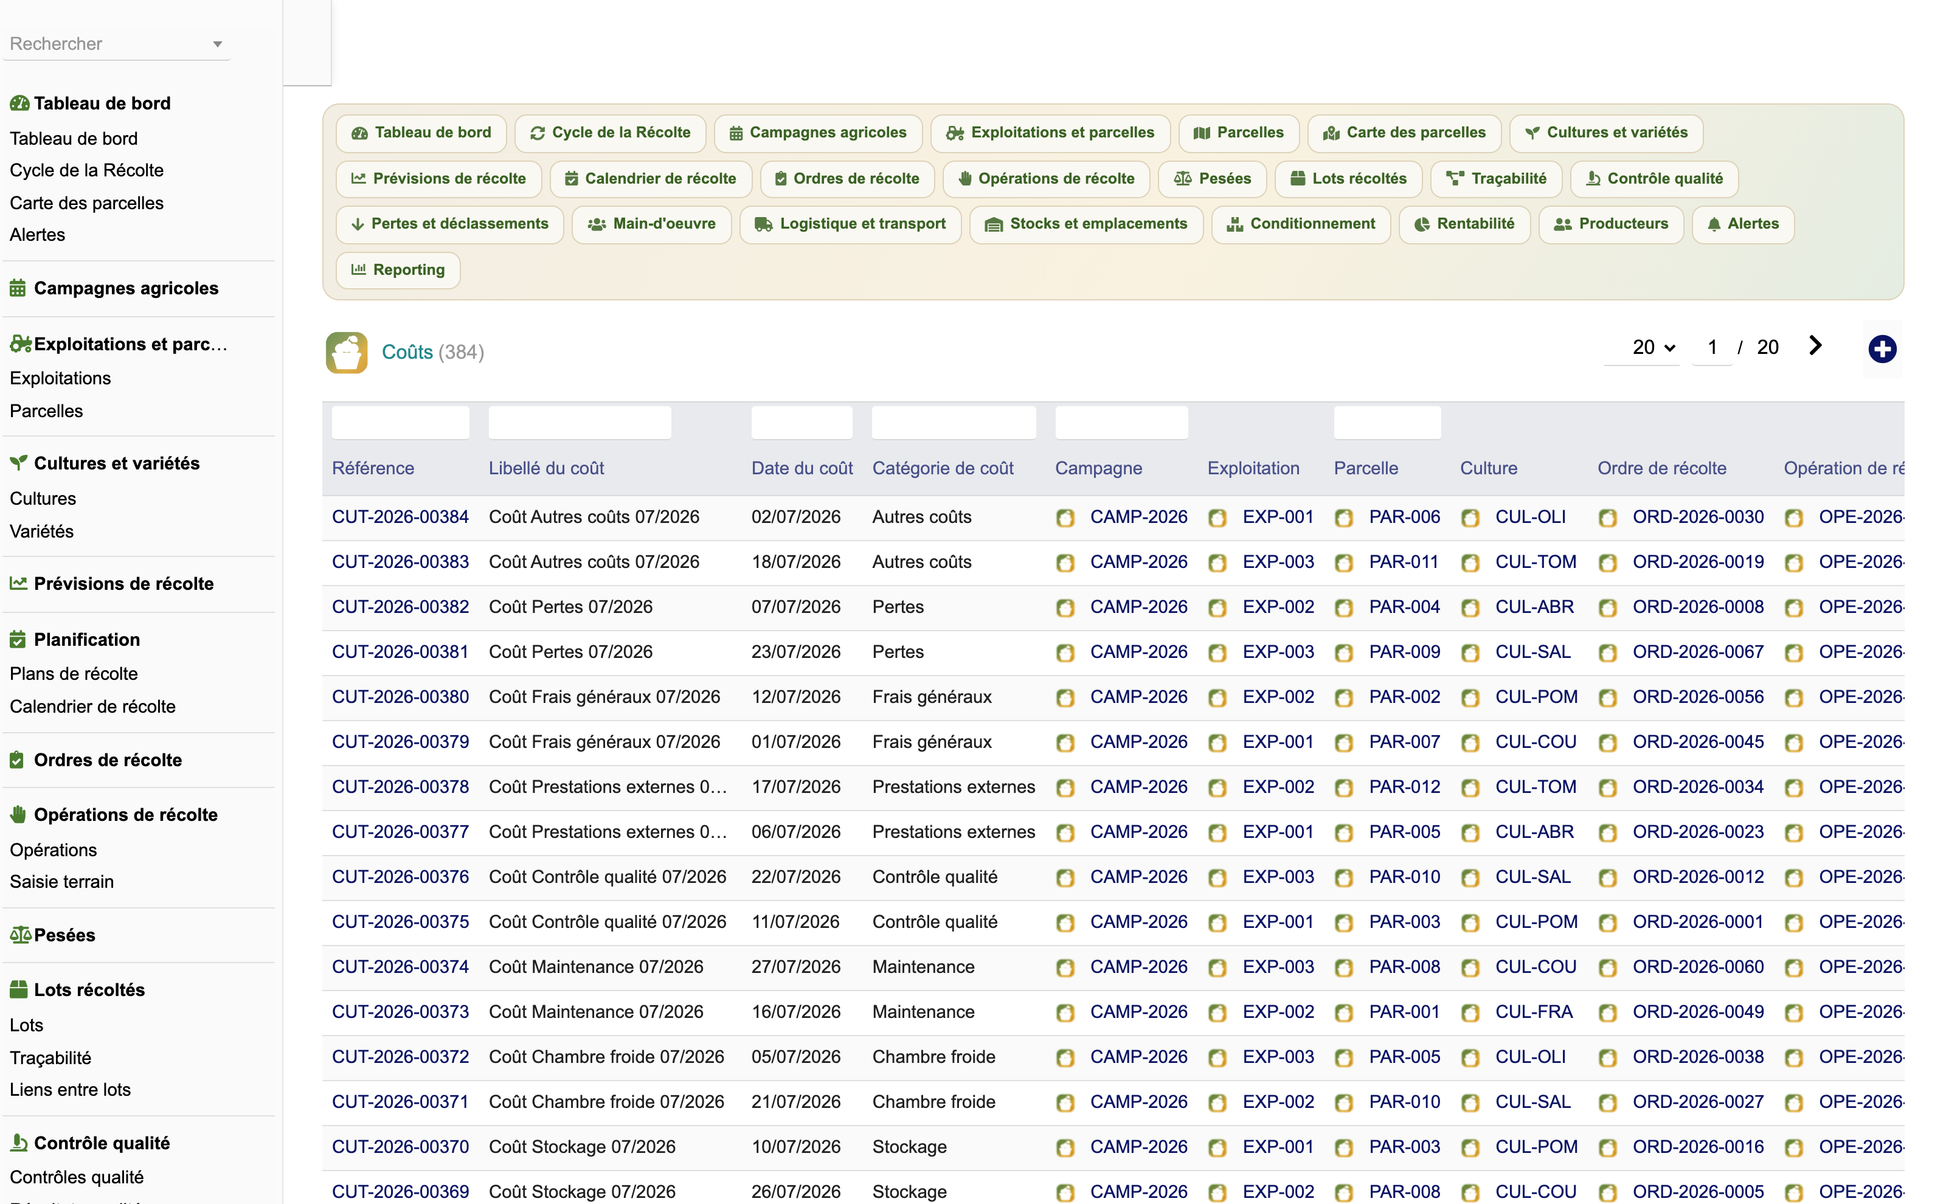Open Calendrier de récolte tab
The height and width of the screenshot is (1204, 1946).
tap(650, 179)
